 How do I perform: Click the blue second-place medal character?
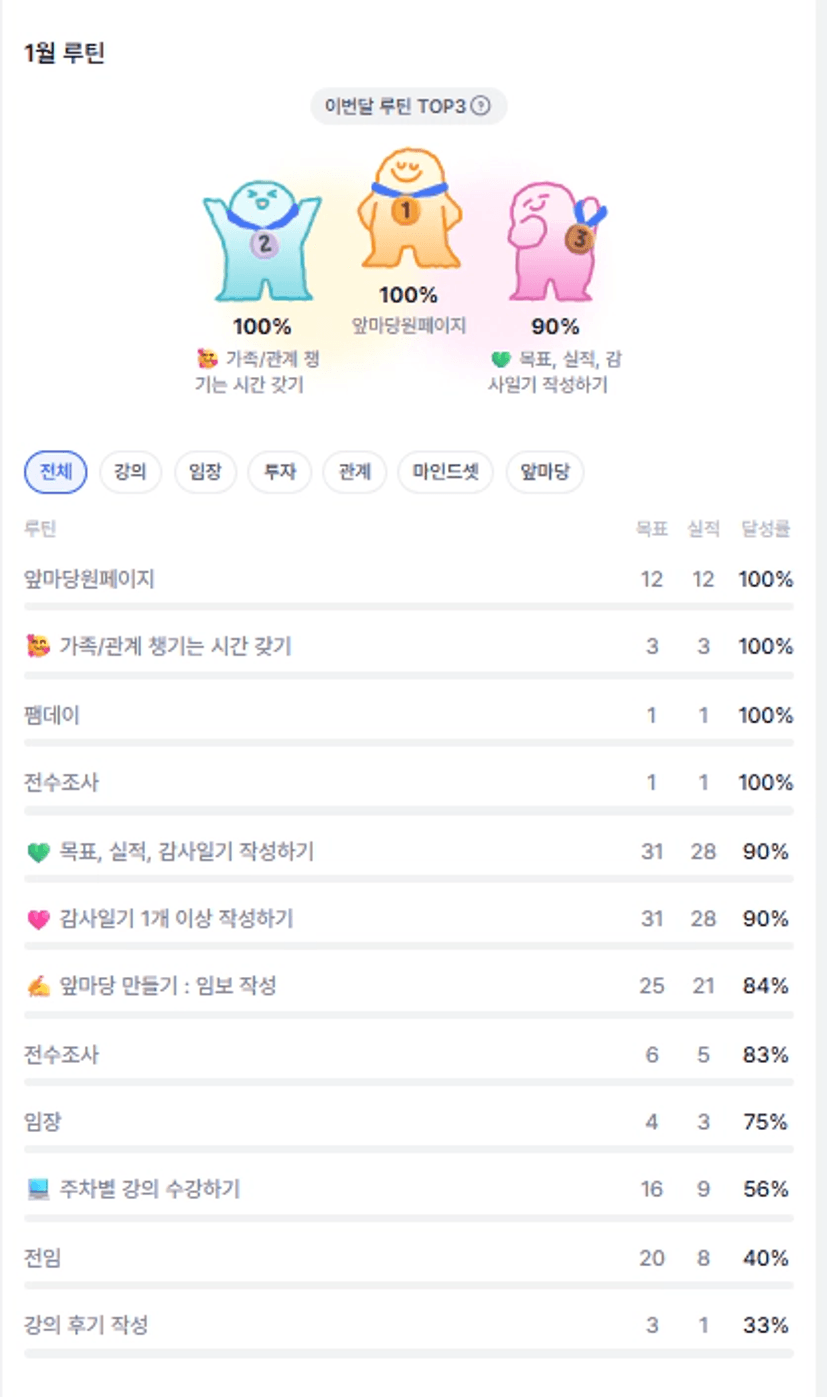[262, 241]
